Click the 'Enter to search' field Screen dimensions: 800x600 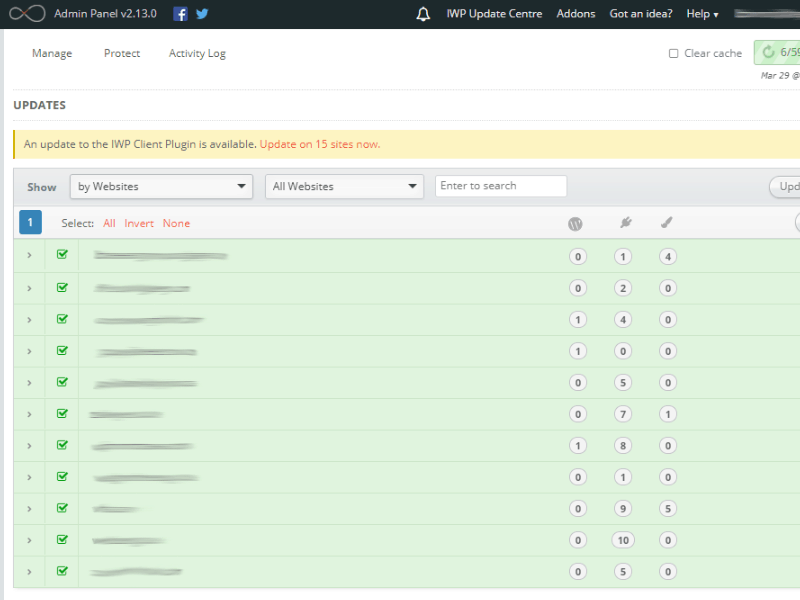(x=500, y=186)
